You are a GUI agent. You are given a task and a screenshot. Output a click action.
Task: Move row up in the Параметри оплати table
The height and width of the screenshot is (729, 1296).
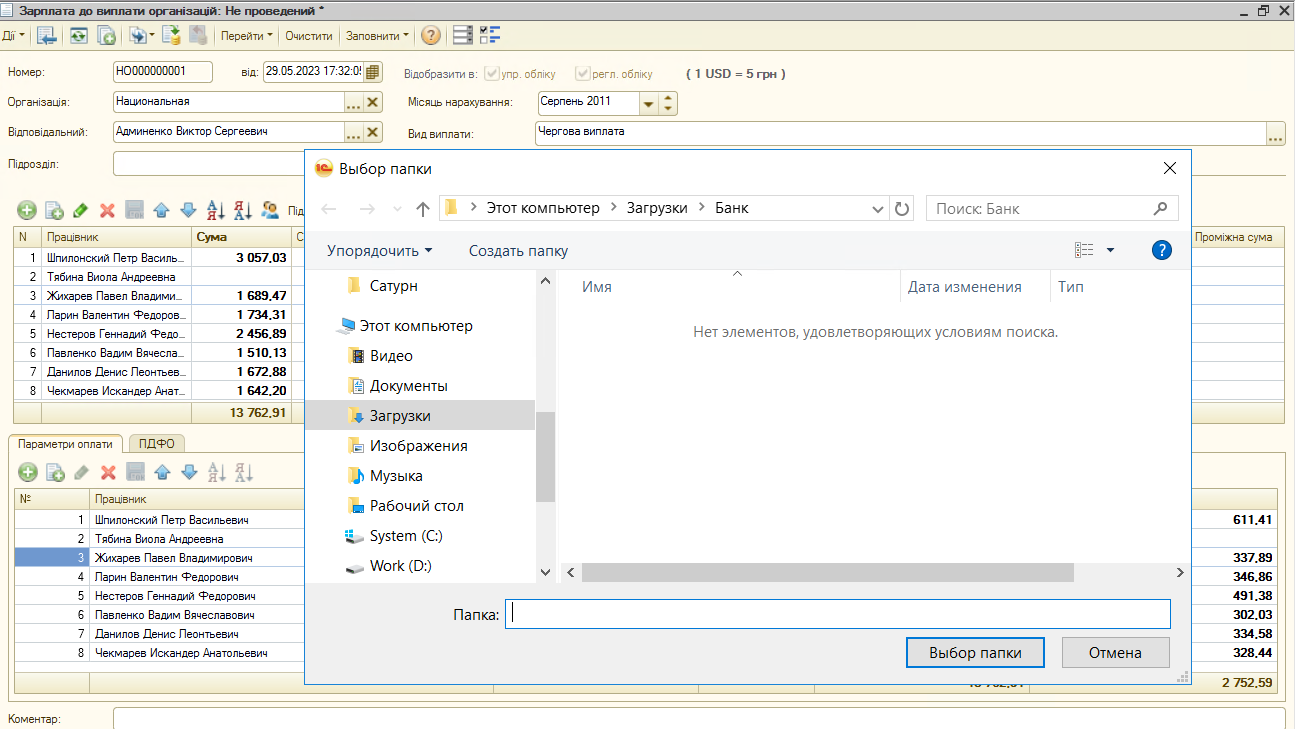pyautogui.click(x=162, y=472)
